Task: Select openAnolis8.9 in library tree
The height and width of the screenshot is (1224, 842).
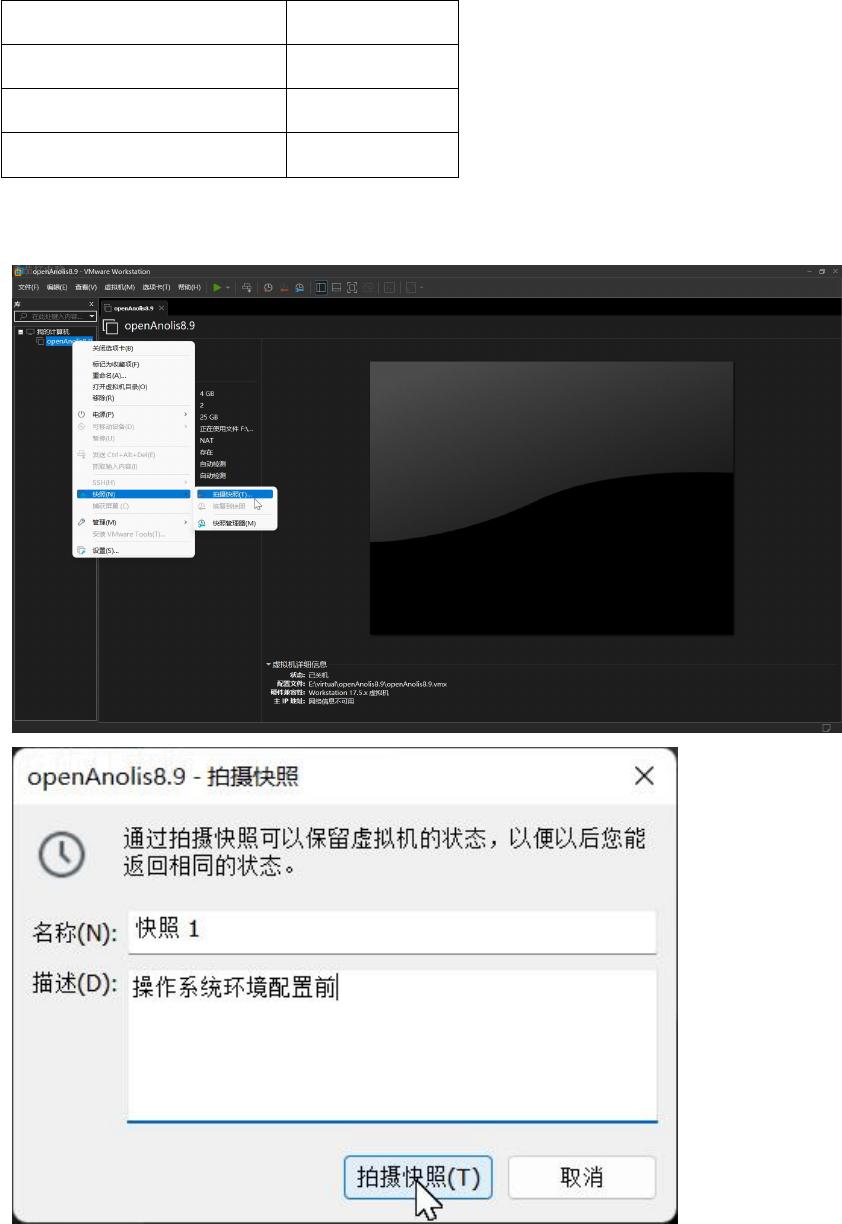Action: (x=68, y=341)
